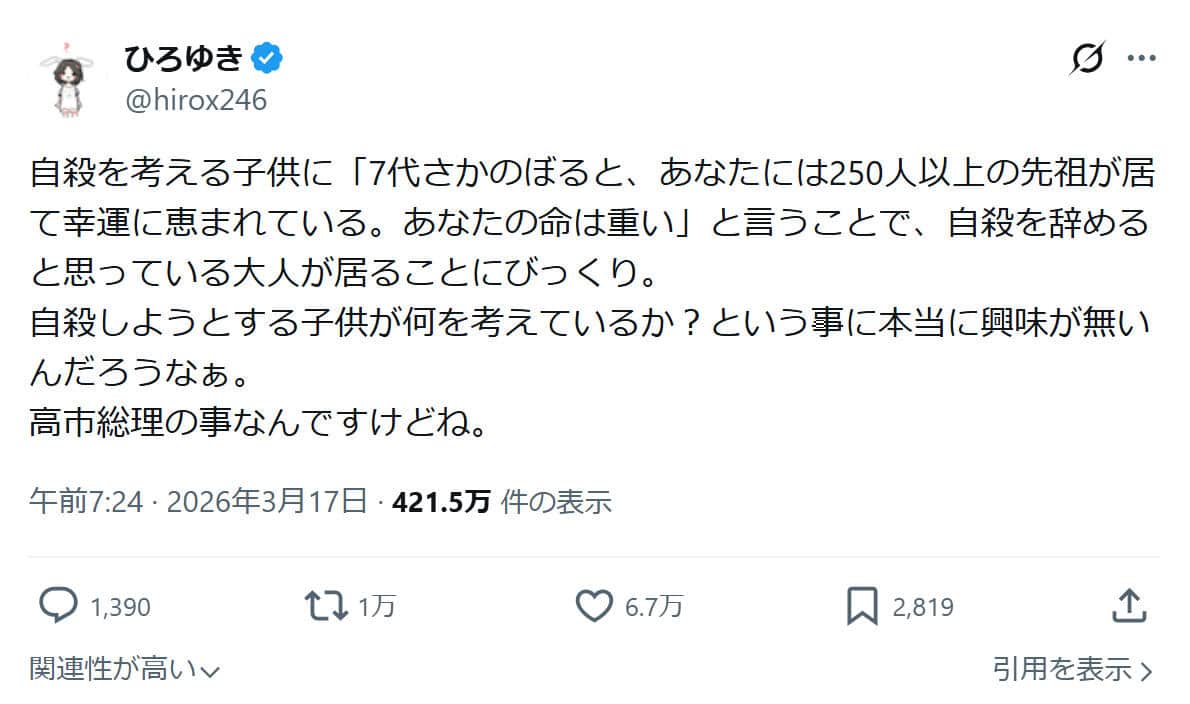Click the chevron beside 引用を表示
Image resolution: width=1190 pixels, height=704 pixels.
point(1146,670)
